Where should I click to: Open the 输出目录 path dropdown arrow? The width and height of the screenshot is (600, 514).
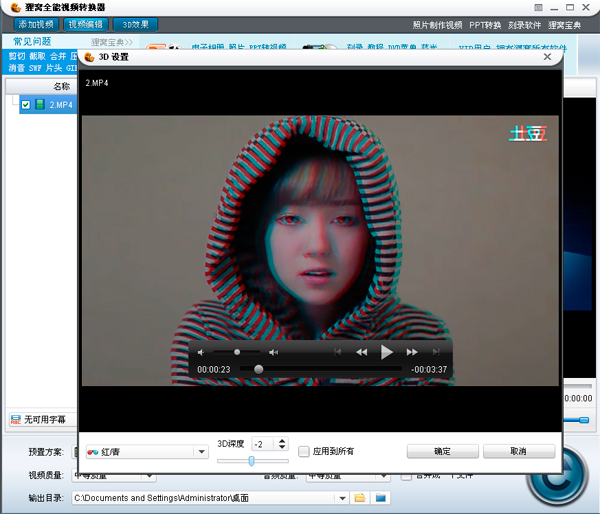pos(342,498)
